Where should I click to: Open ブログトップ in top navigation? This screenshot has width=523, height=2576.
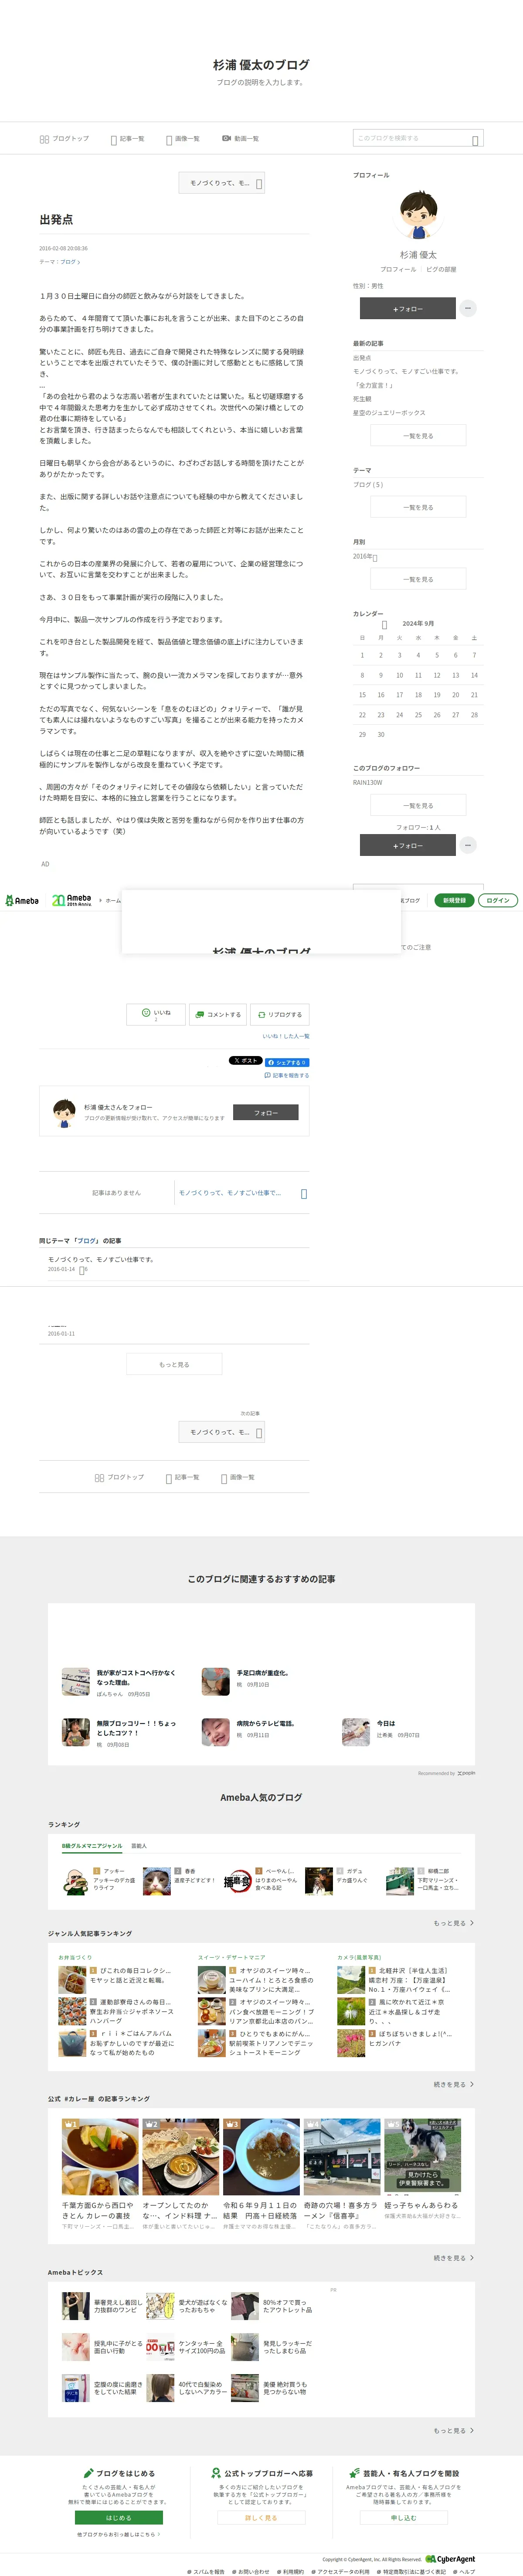pyautogui.click(x=64, y=139)
